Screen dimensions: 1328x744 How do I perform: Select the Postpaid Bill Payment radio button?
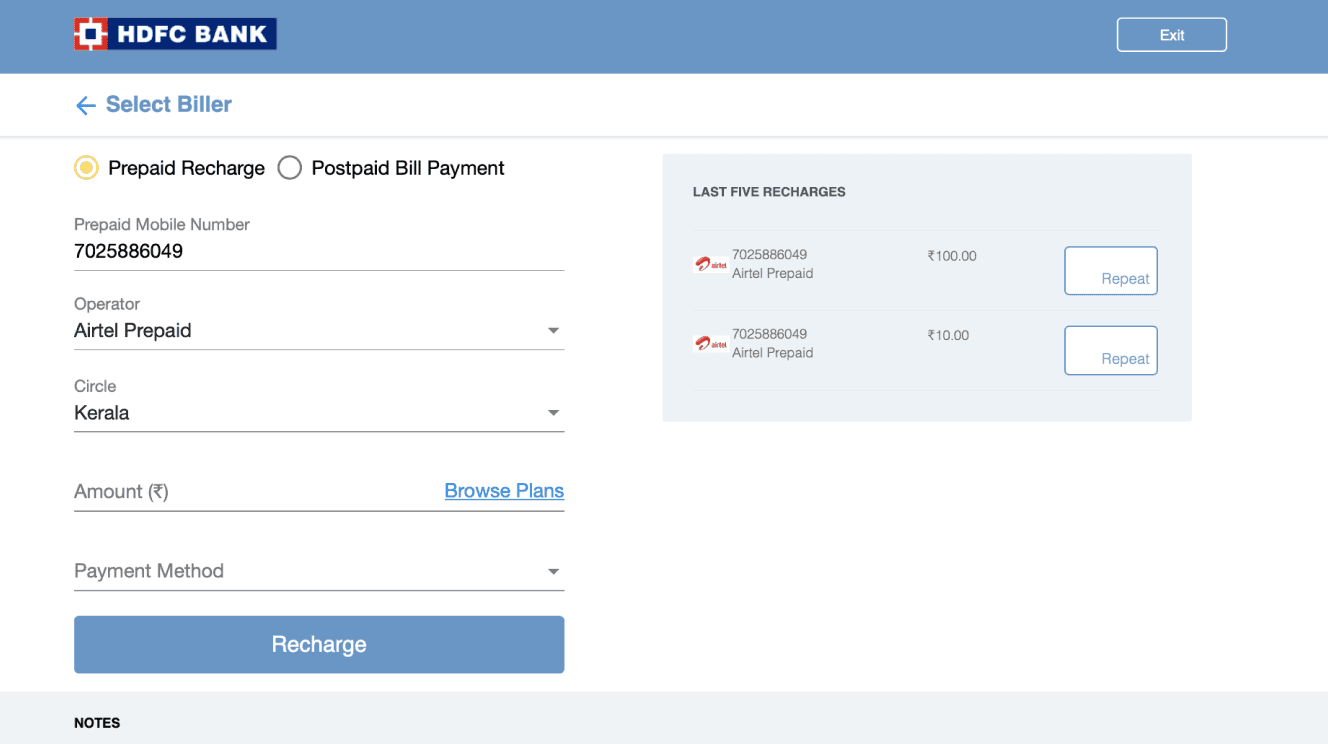[x=290, y=168]
